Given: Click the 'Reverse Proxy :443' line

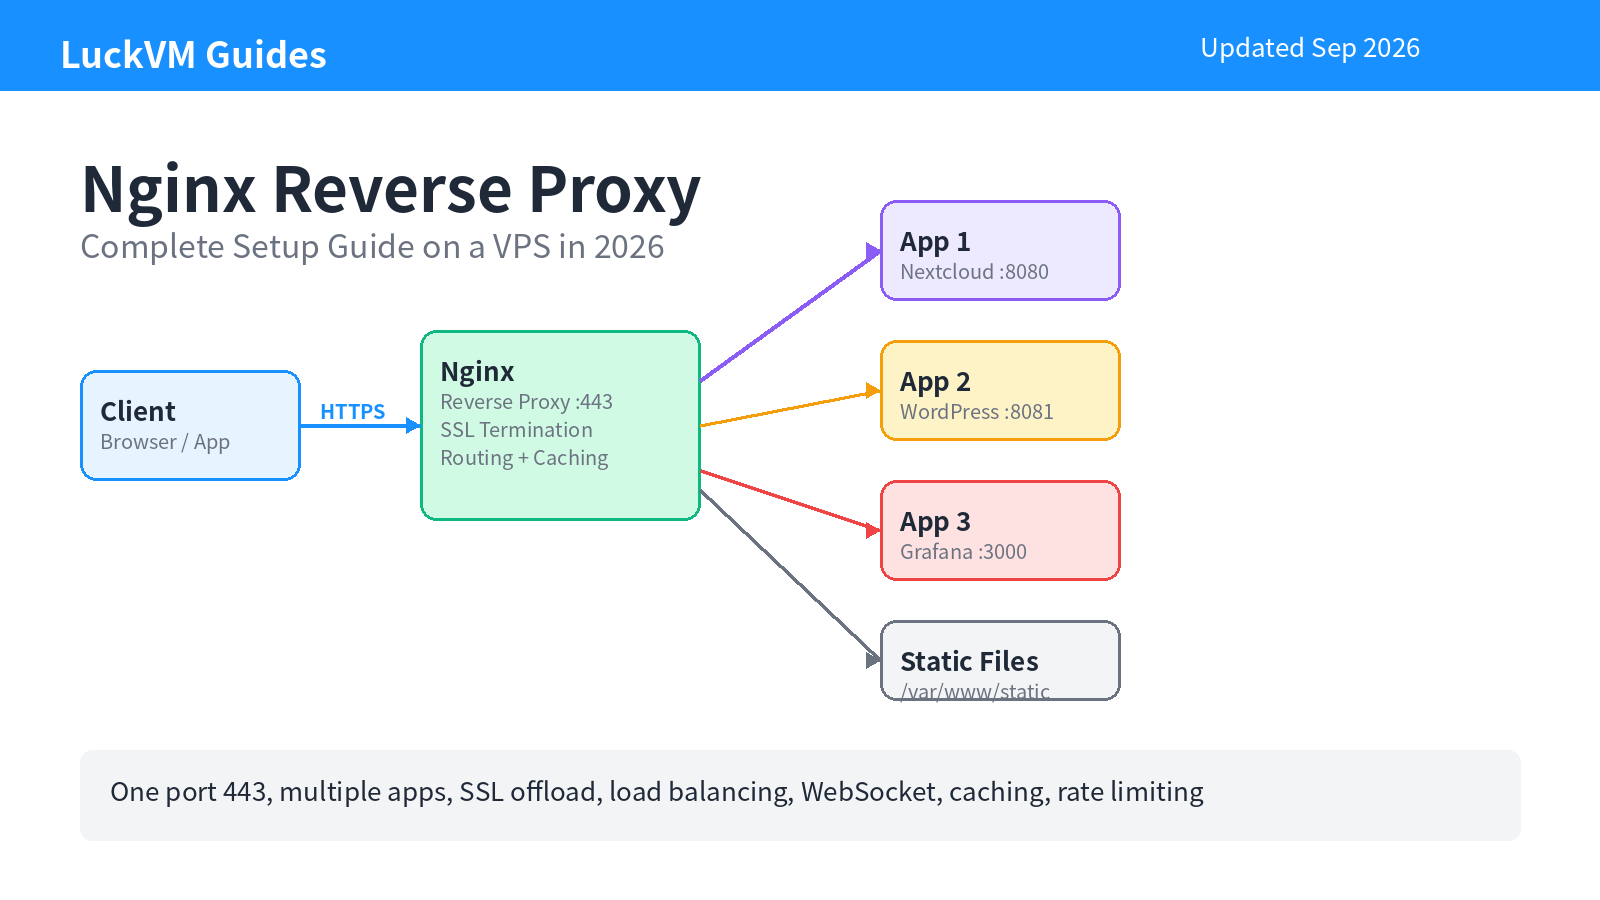Looking at the screenshot, I should tap(526, 402).
